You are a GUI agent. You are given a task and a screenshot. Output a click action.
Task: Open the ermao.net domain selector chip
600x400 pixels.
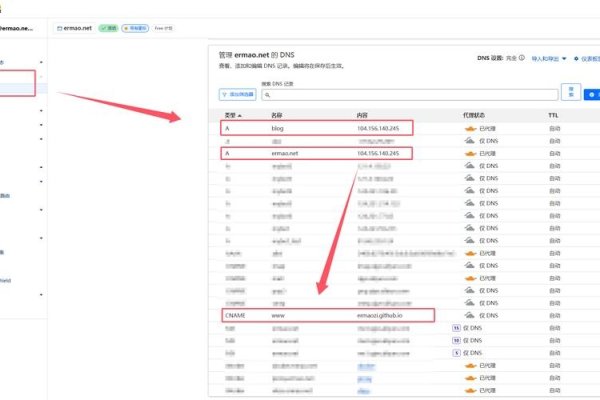[74, 28]
